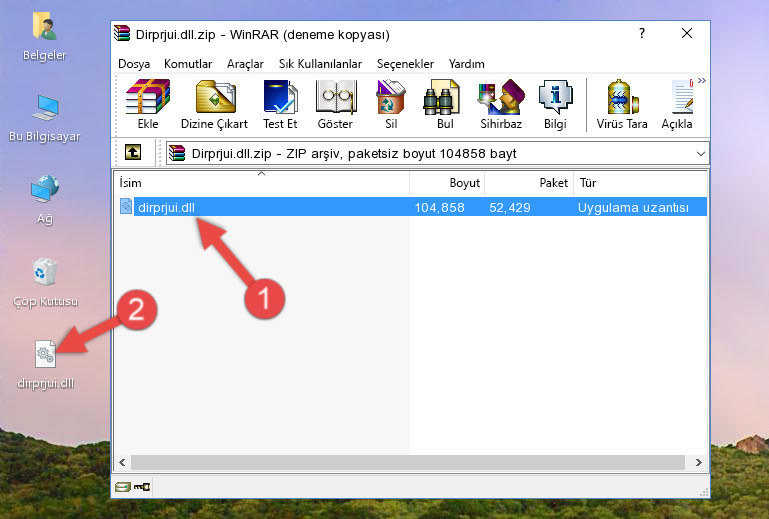Open the Seçenekler menu
Image resolution: width=769 pixels, height=519 pixels.
click(405, 64)
